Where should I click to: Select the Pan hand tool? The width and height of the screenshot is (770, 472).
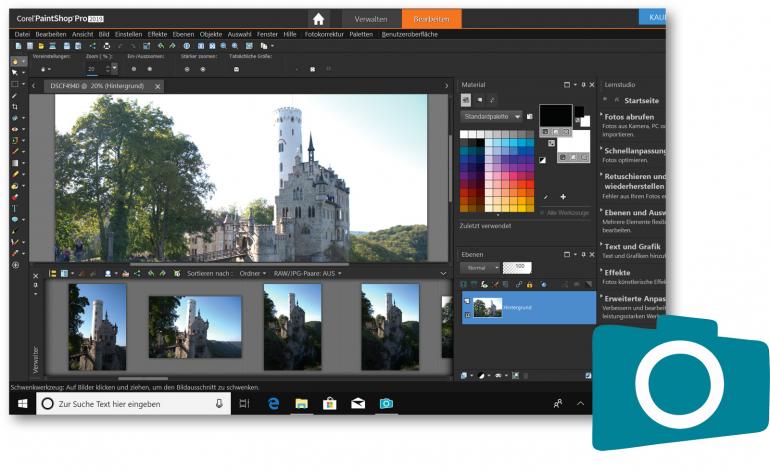[x=15, y=62]
